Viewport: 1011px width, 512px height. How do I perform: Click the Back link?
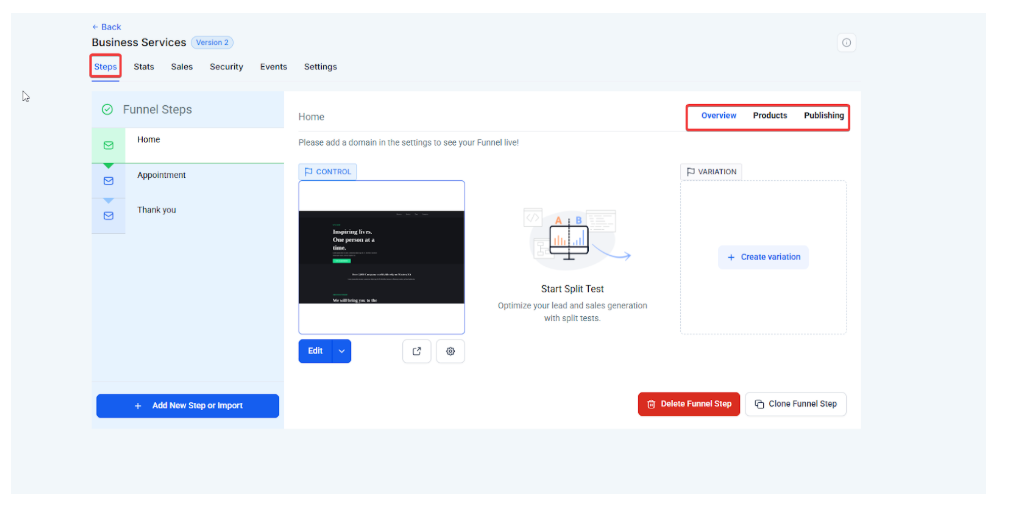point(106,27)
